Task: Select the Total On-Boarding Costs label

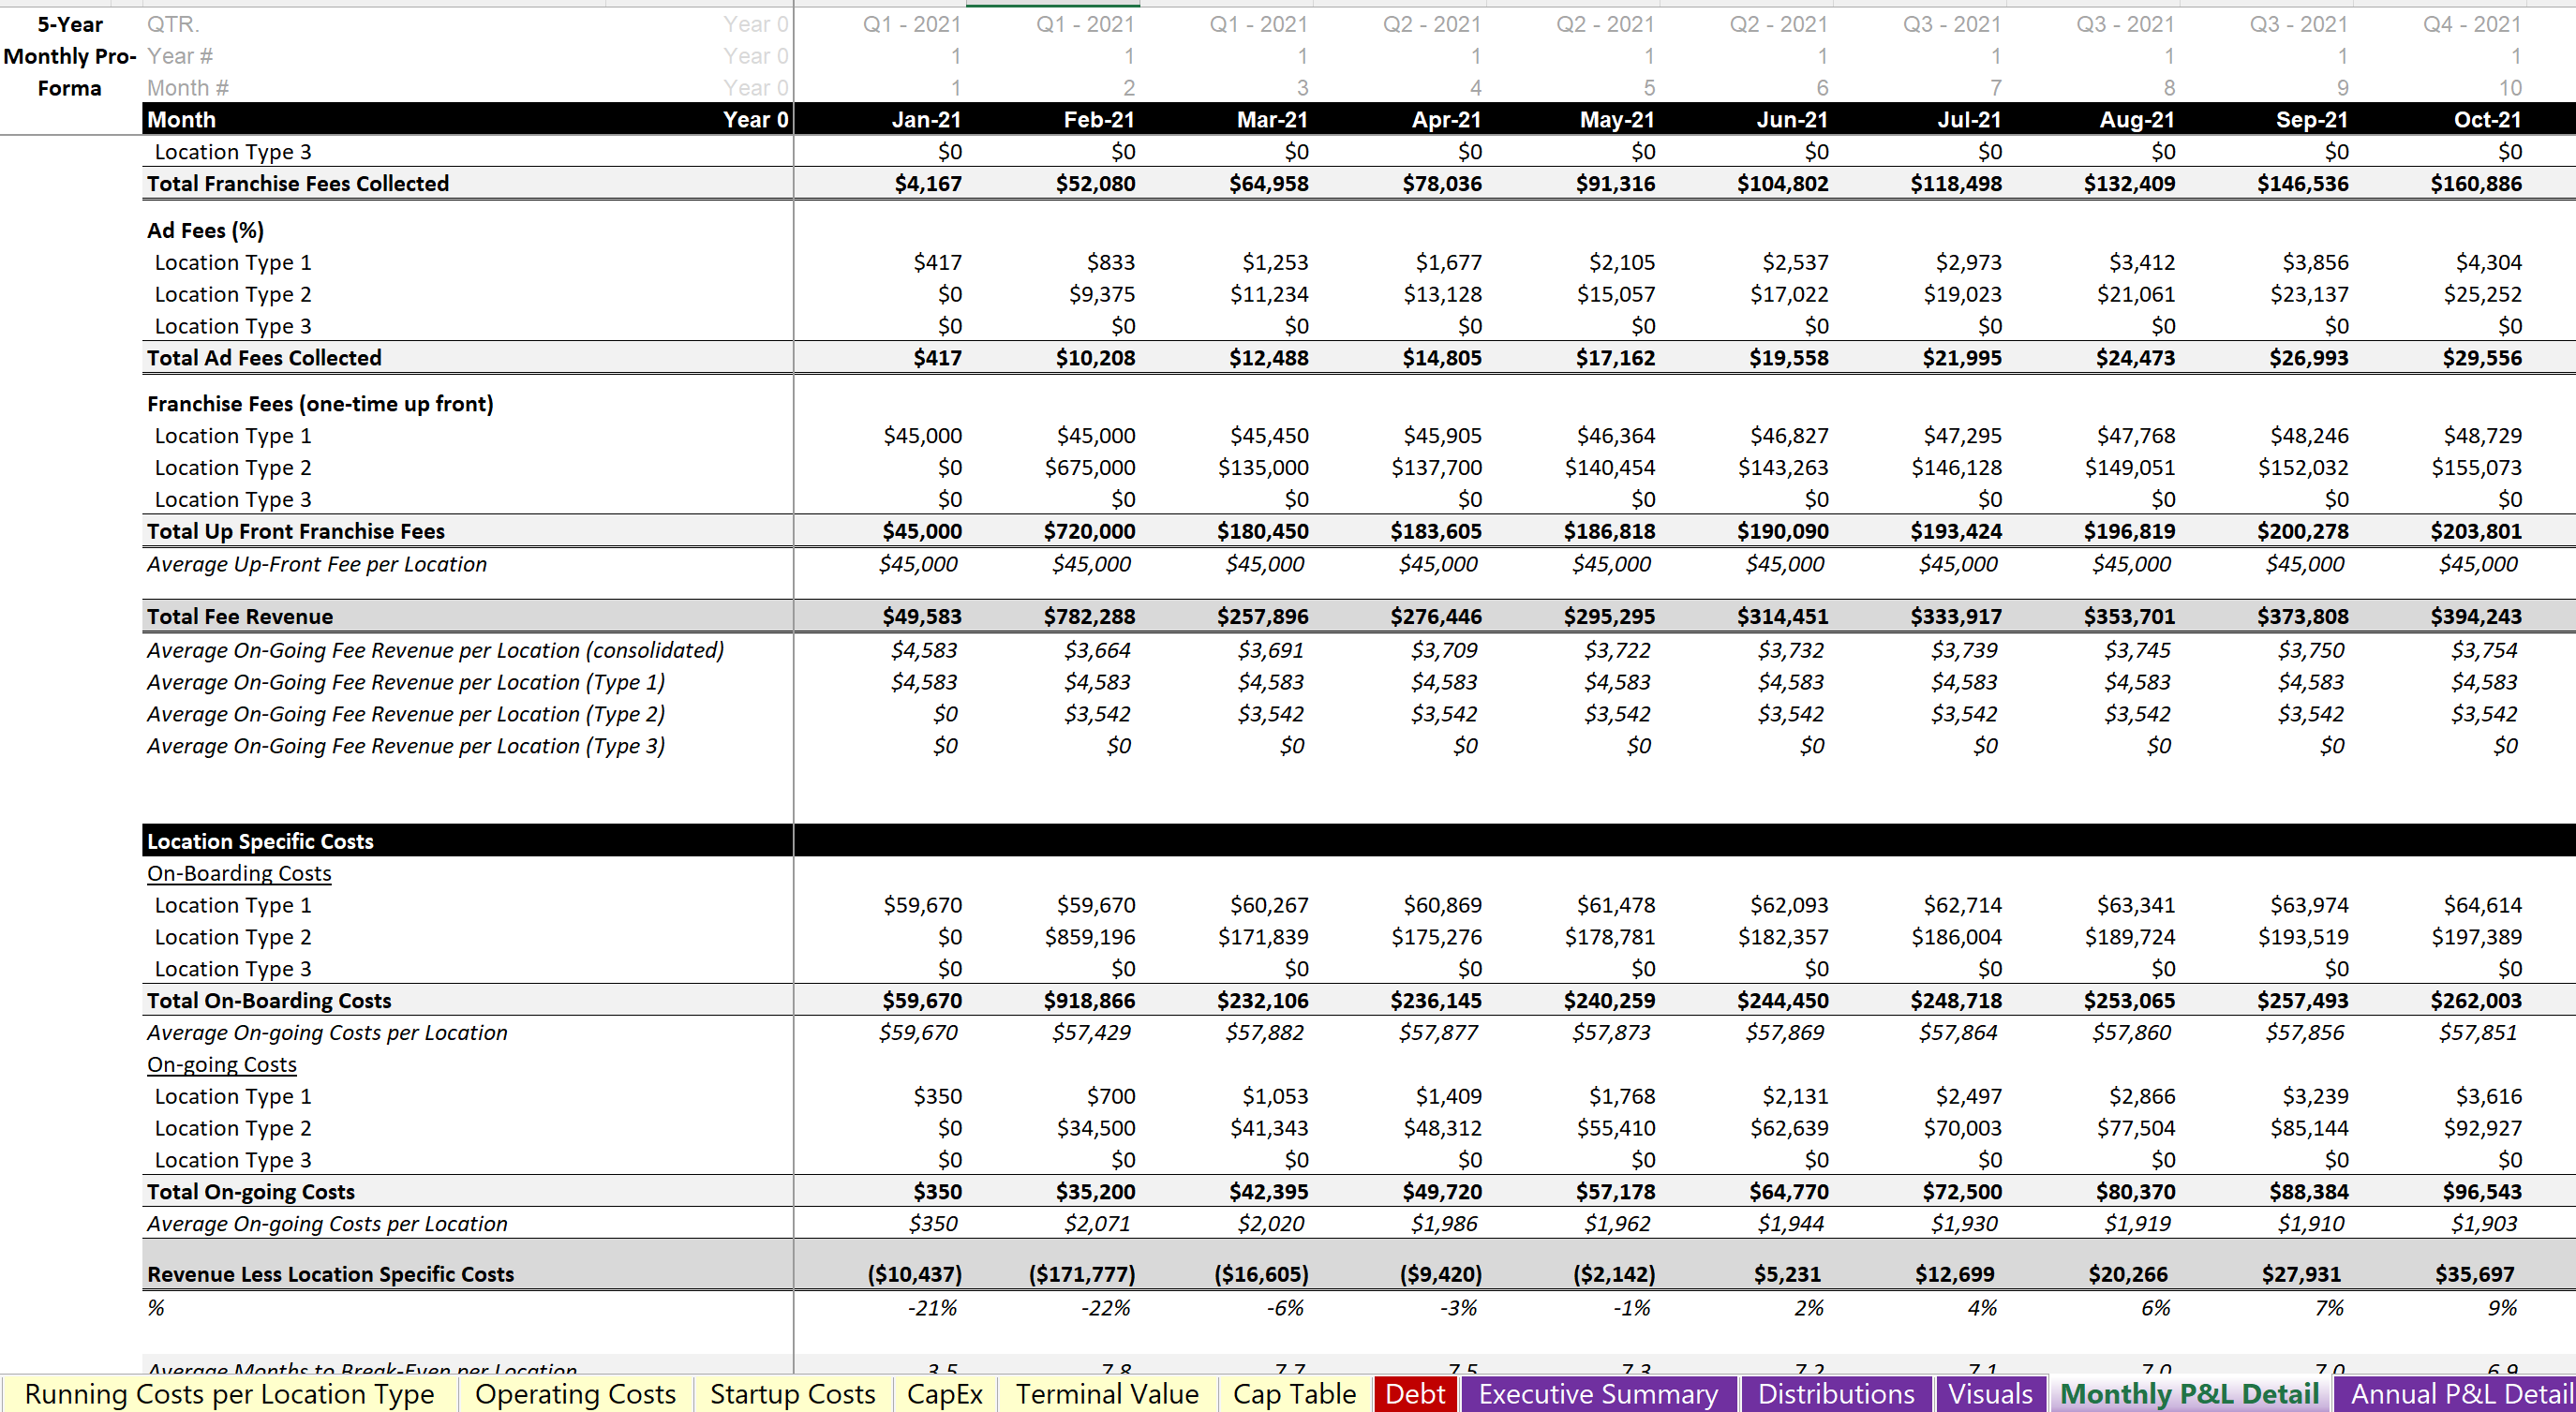Action: pos(269,1001)
